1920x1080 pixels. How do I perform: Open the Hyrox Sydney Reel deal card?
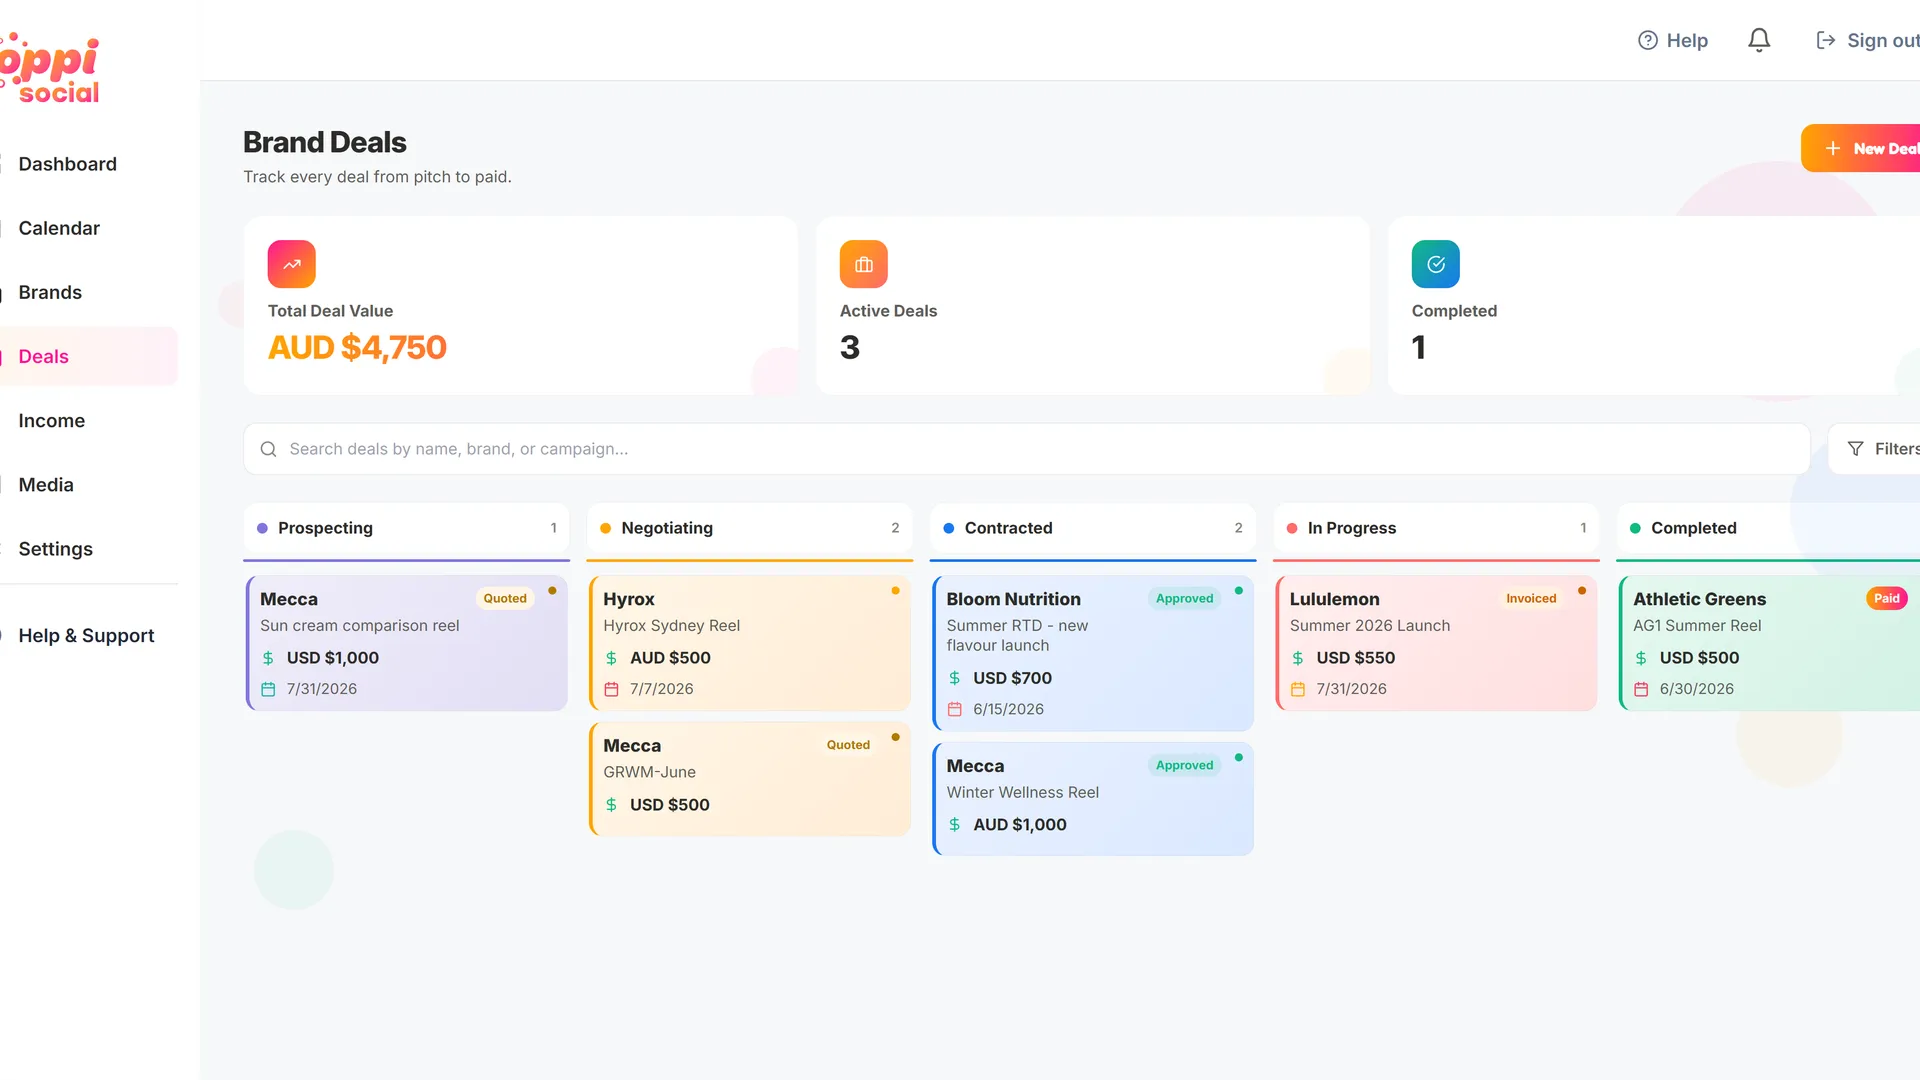coord(750,643)
